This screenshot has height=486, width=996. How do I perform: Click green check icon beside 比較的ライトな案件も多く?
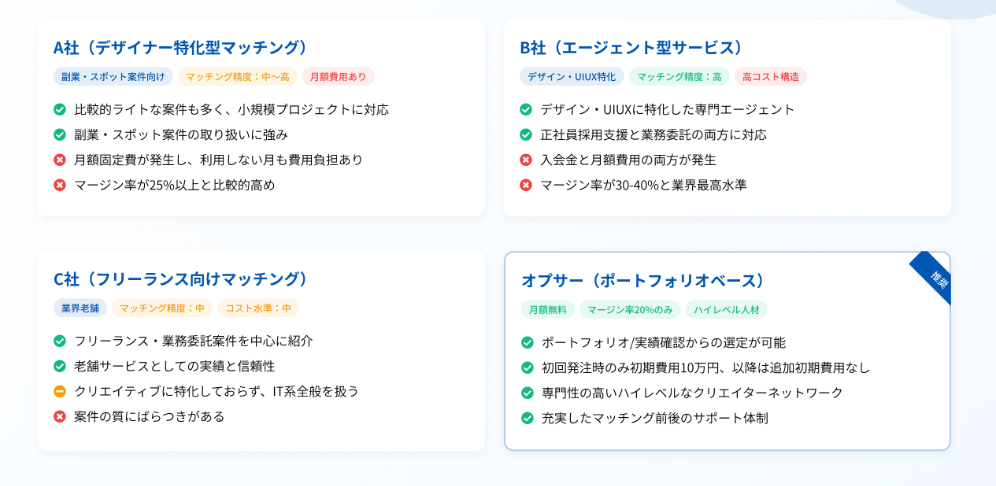pyautogui.click(x=60, y=109)
